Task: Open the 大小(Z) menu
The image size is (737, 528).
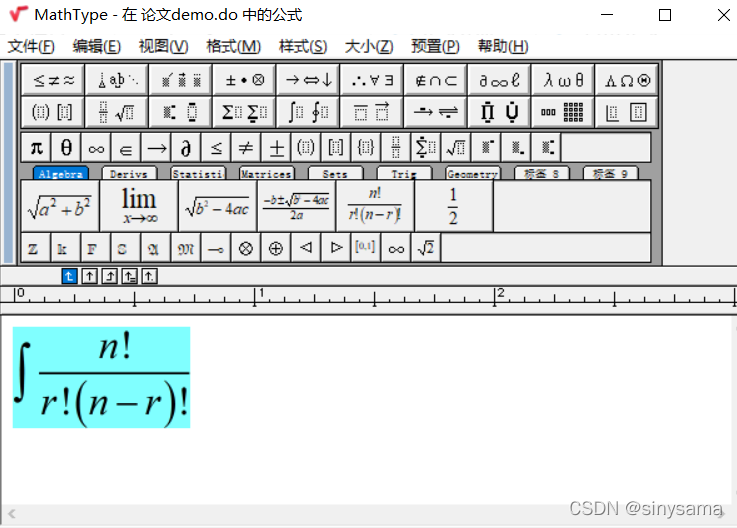Action: tap(369, 46)
